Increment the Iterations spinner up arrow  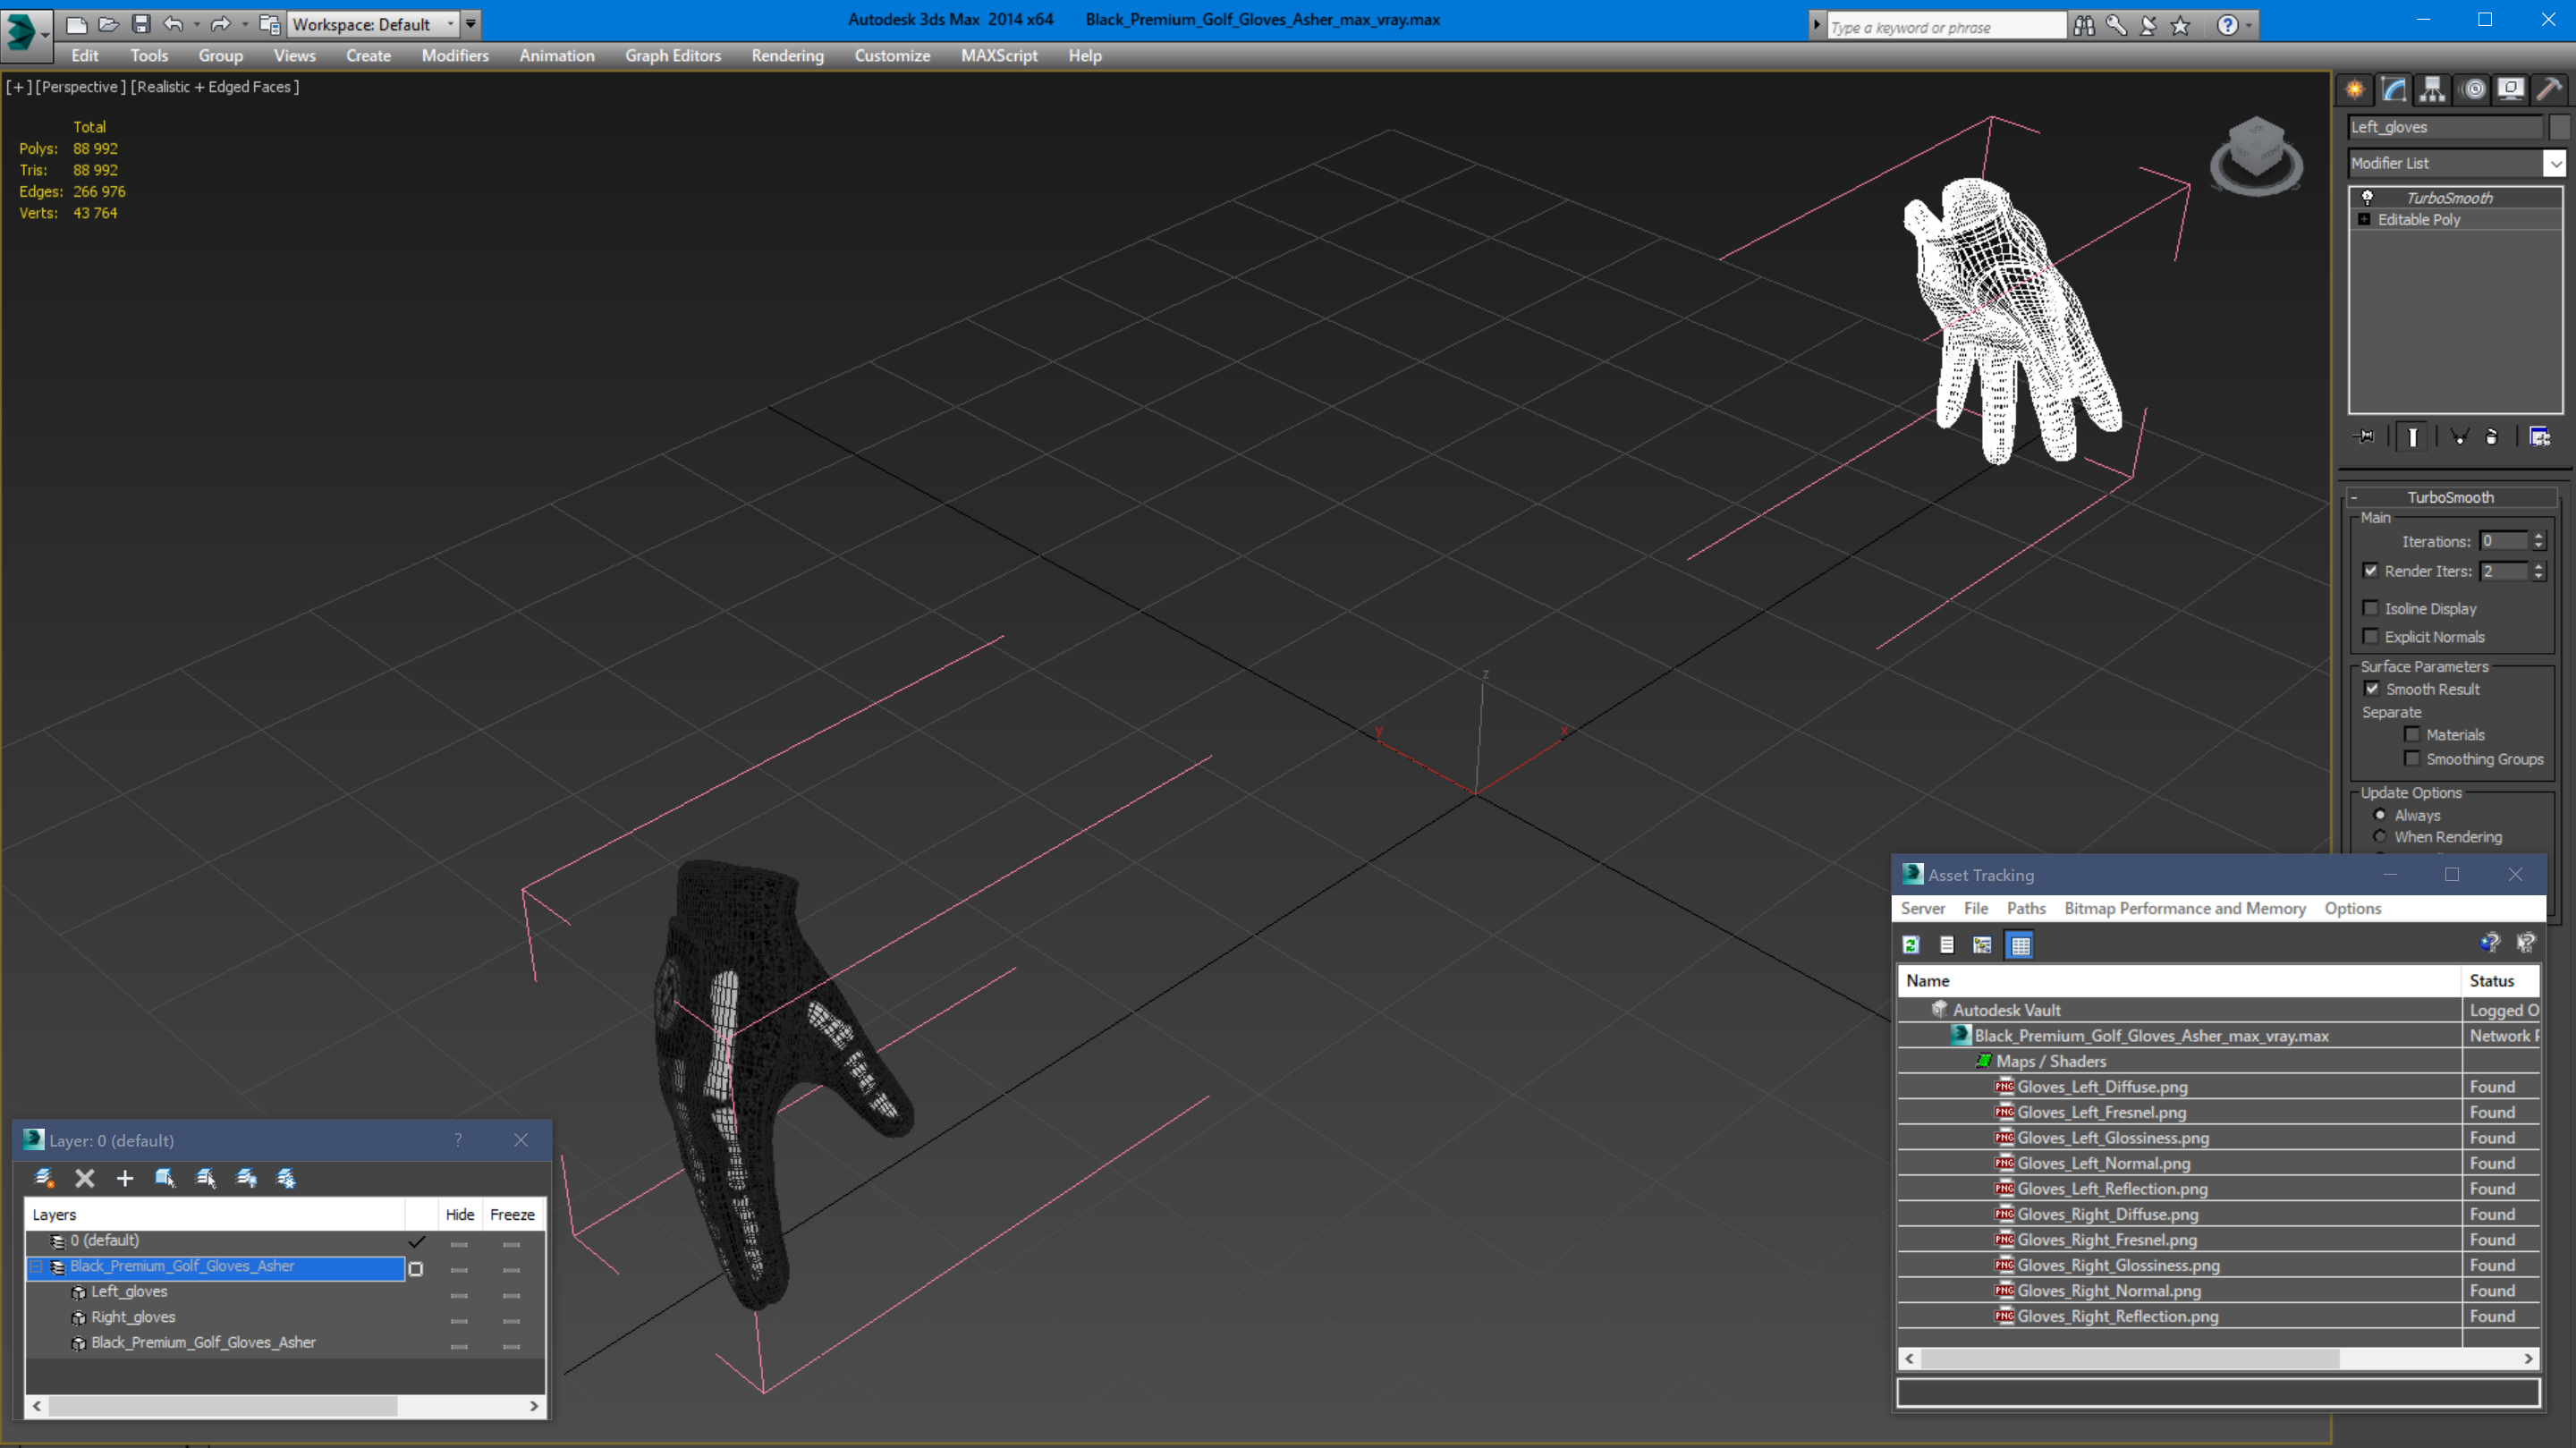tap(2538, 536)
